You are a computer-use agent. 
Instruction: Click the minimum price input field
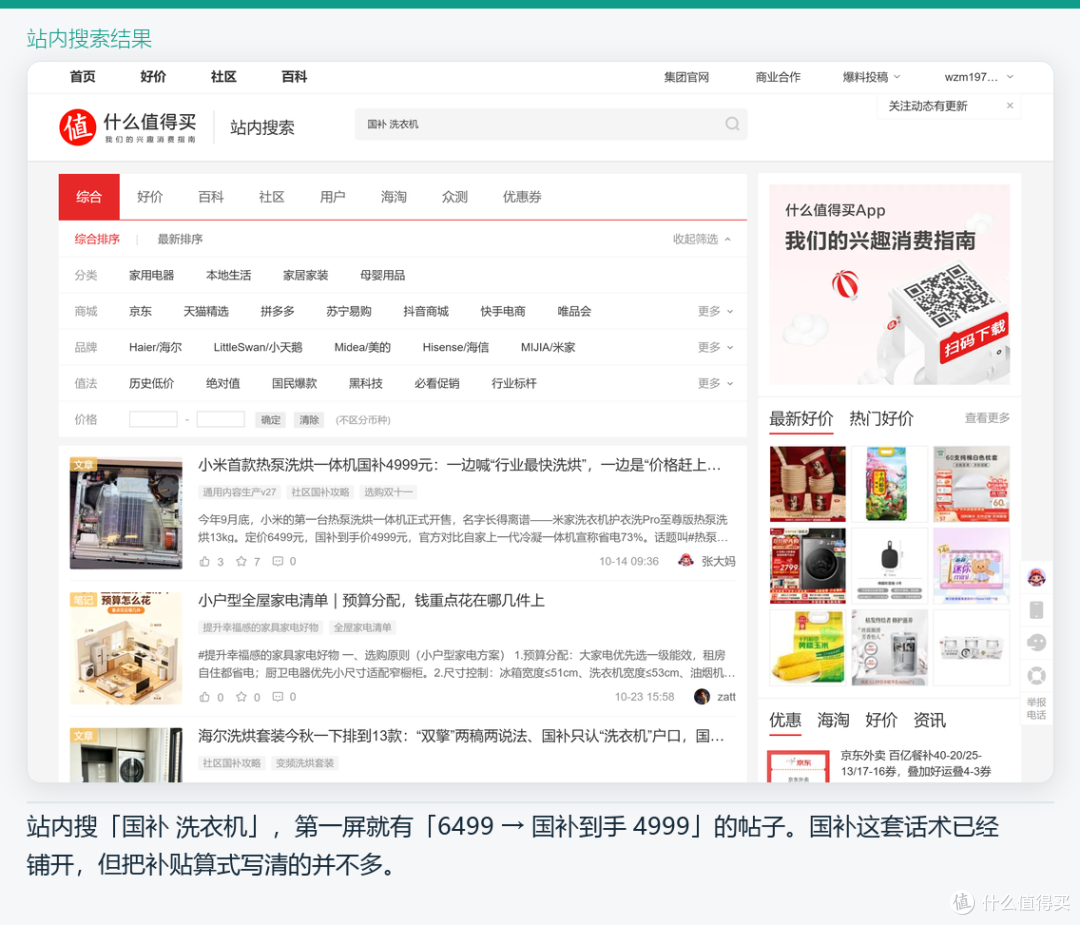(154, 419)
